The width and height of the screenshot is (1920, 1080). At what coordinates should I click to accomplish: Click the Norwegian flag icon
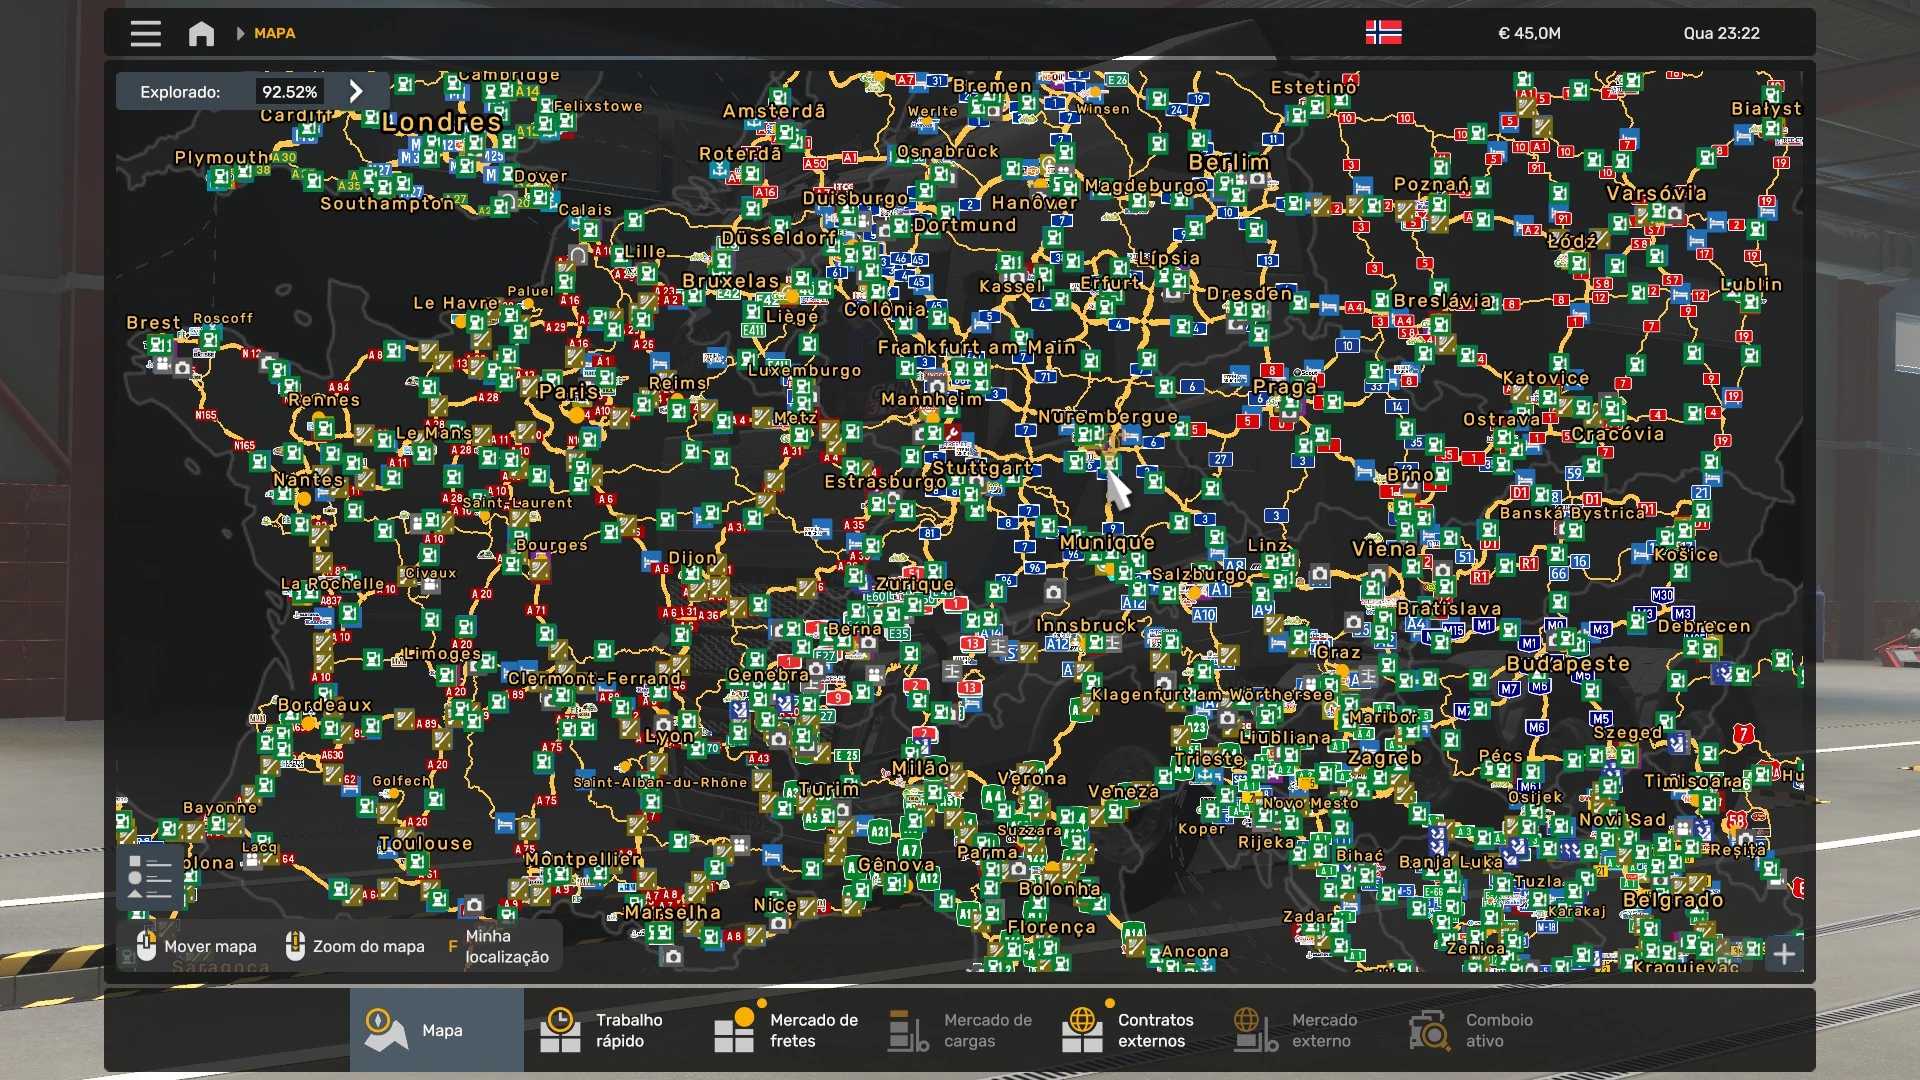1383,33
